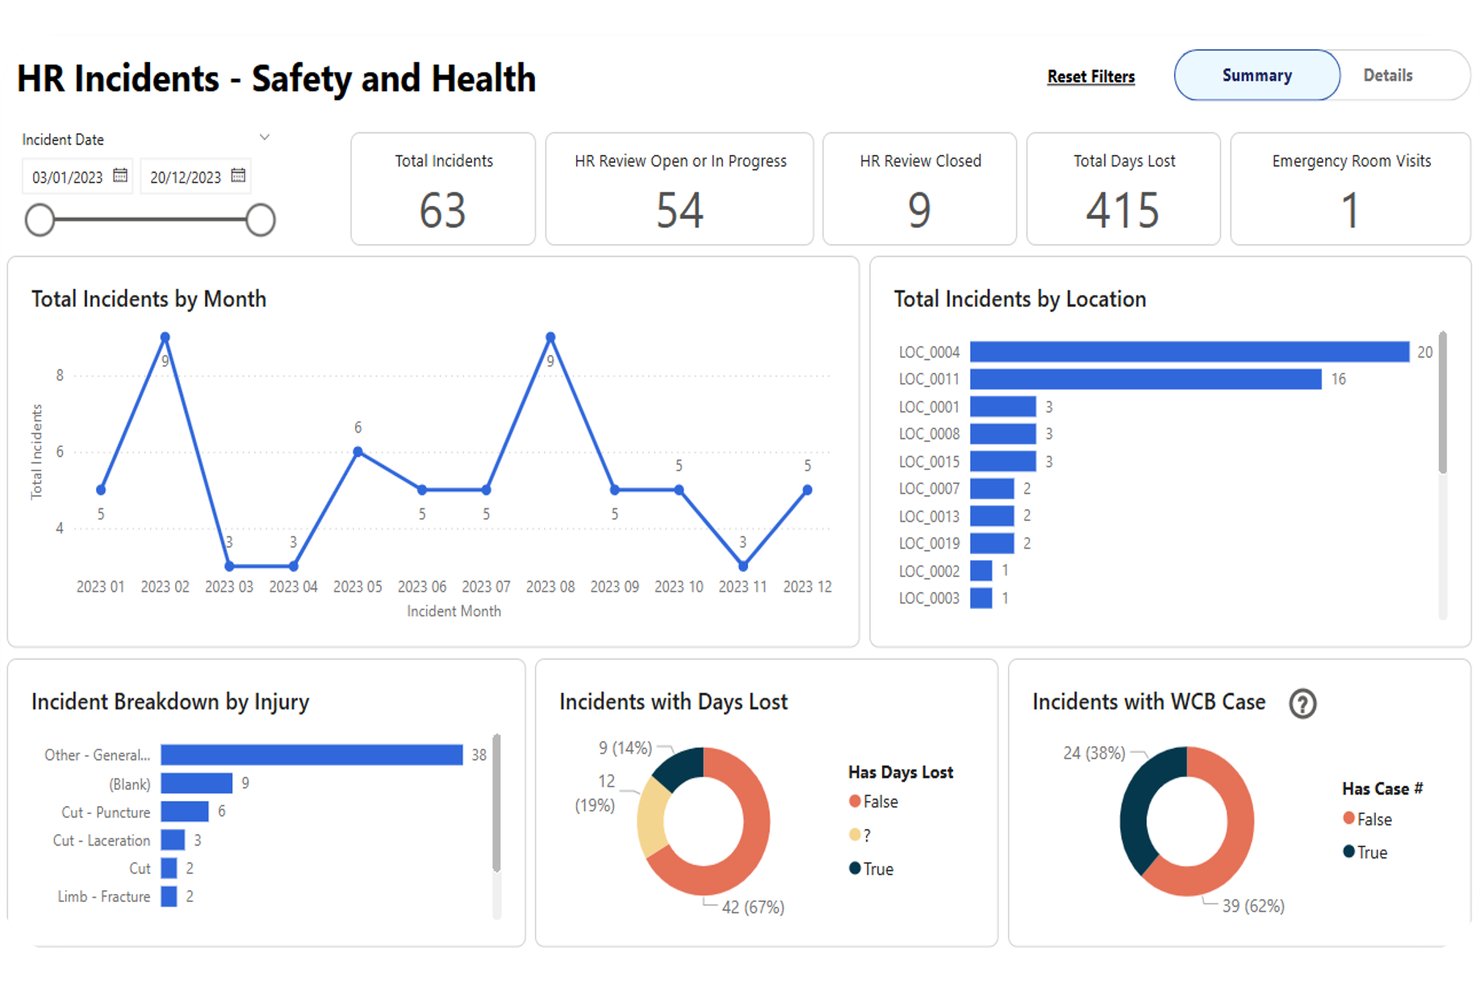Screen dimensions: 1480x987
Task: Select the HR Review Closed card
Action: (x=920, y=189)
